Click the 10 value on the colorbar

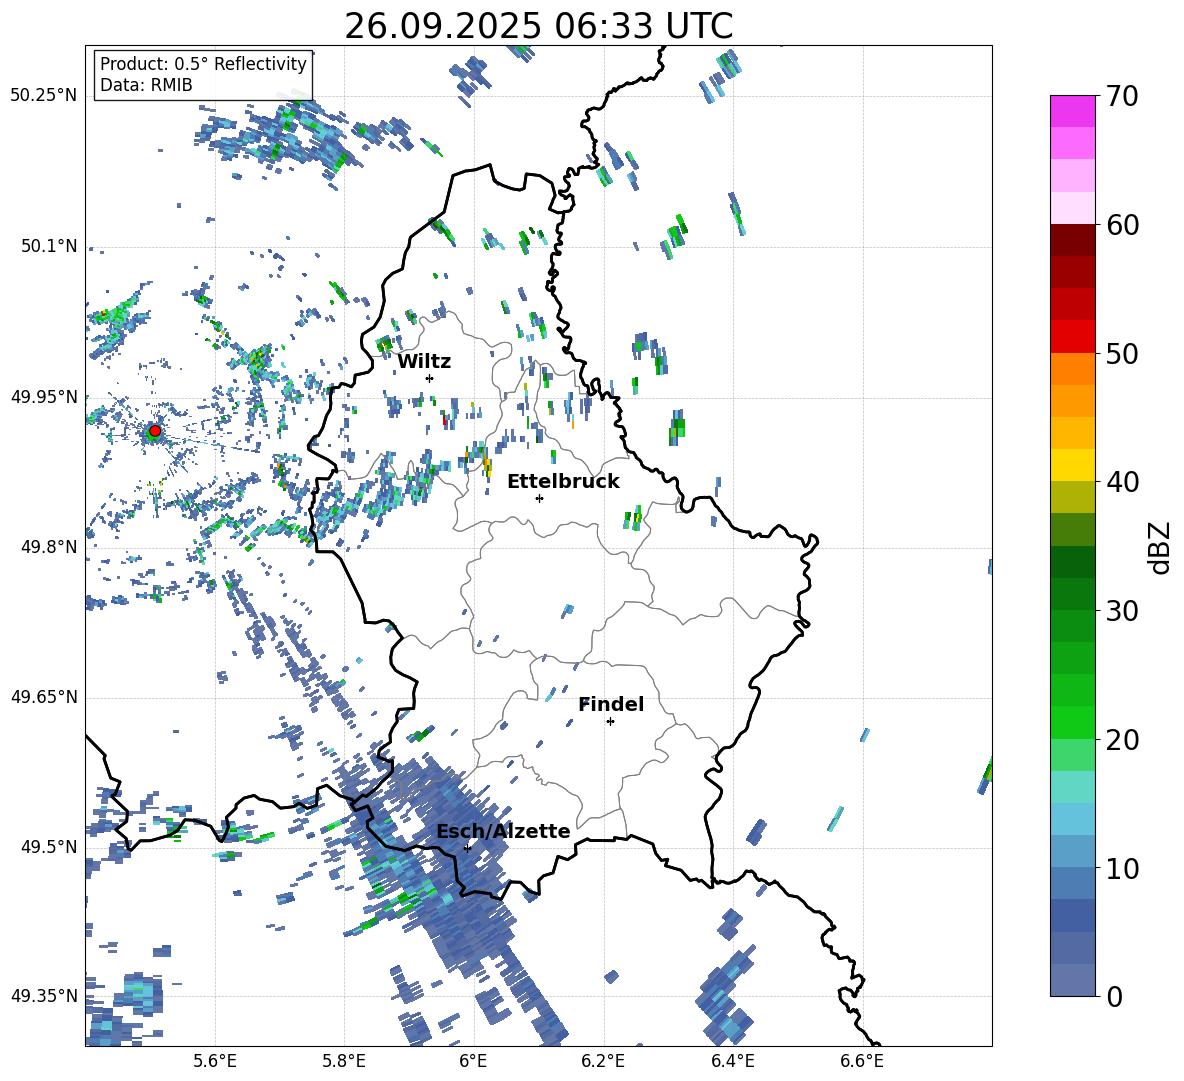point(1122,868)
